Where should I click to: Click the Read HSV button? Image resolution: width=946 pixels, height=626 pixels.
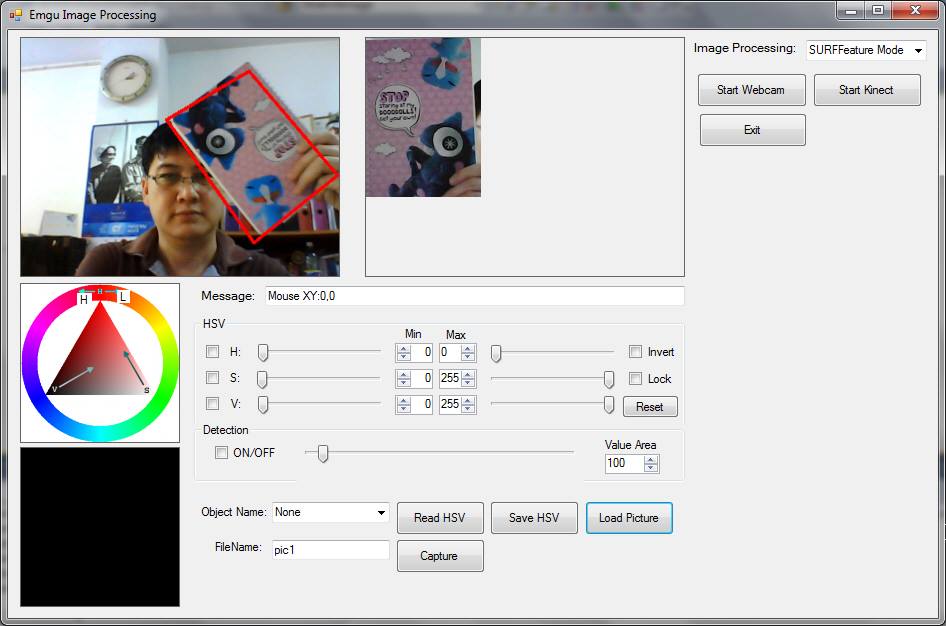[440, 518]
